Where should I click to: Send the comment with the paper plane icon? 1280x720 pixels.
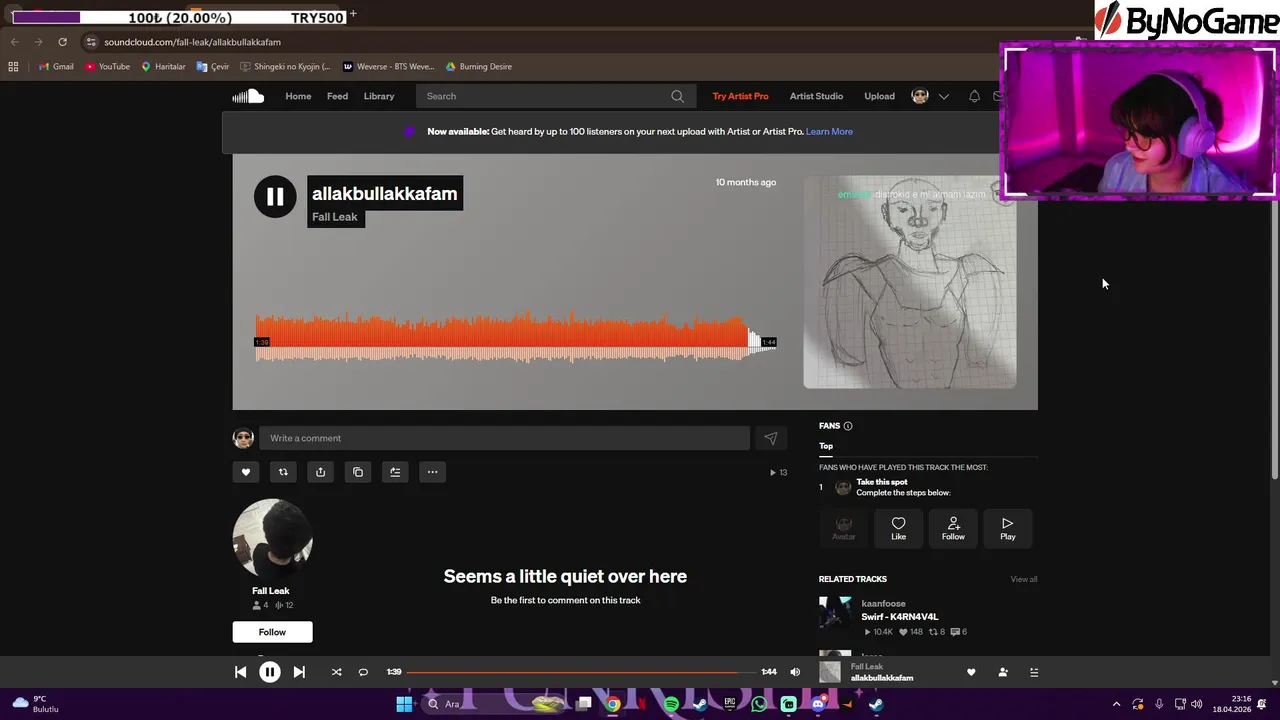[x=771, y=438]
